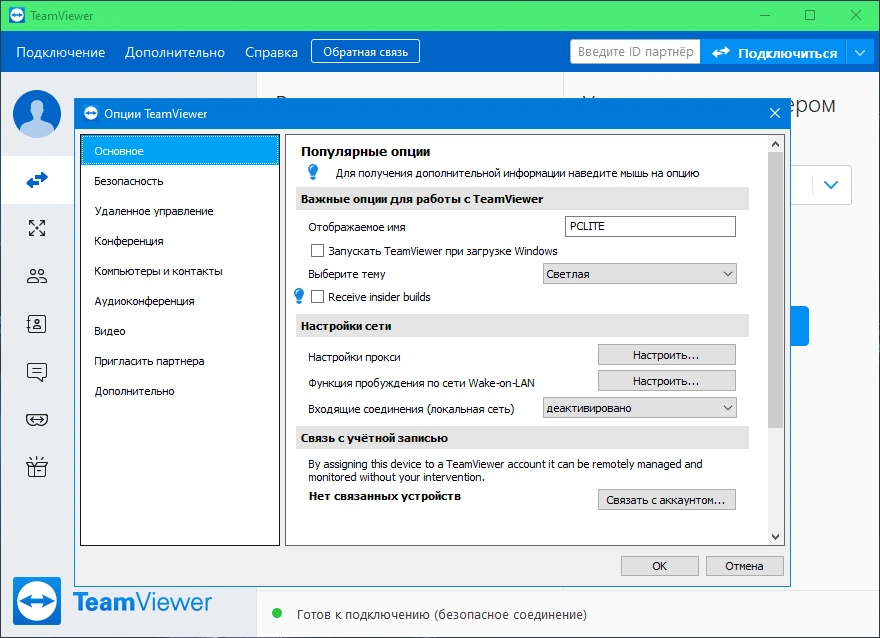Click the Введите ID партнёра field
This screenshot has height=638, width=880.
pyautogui.click(x=635, y=52)
